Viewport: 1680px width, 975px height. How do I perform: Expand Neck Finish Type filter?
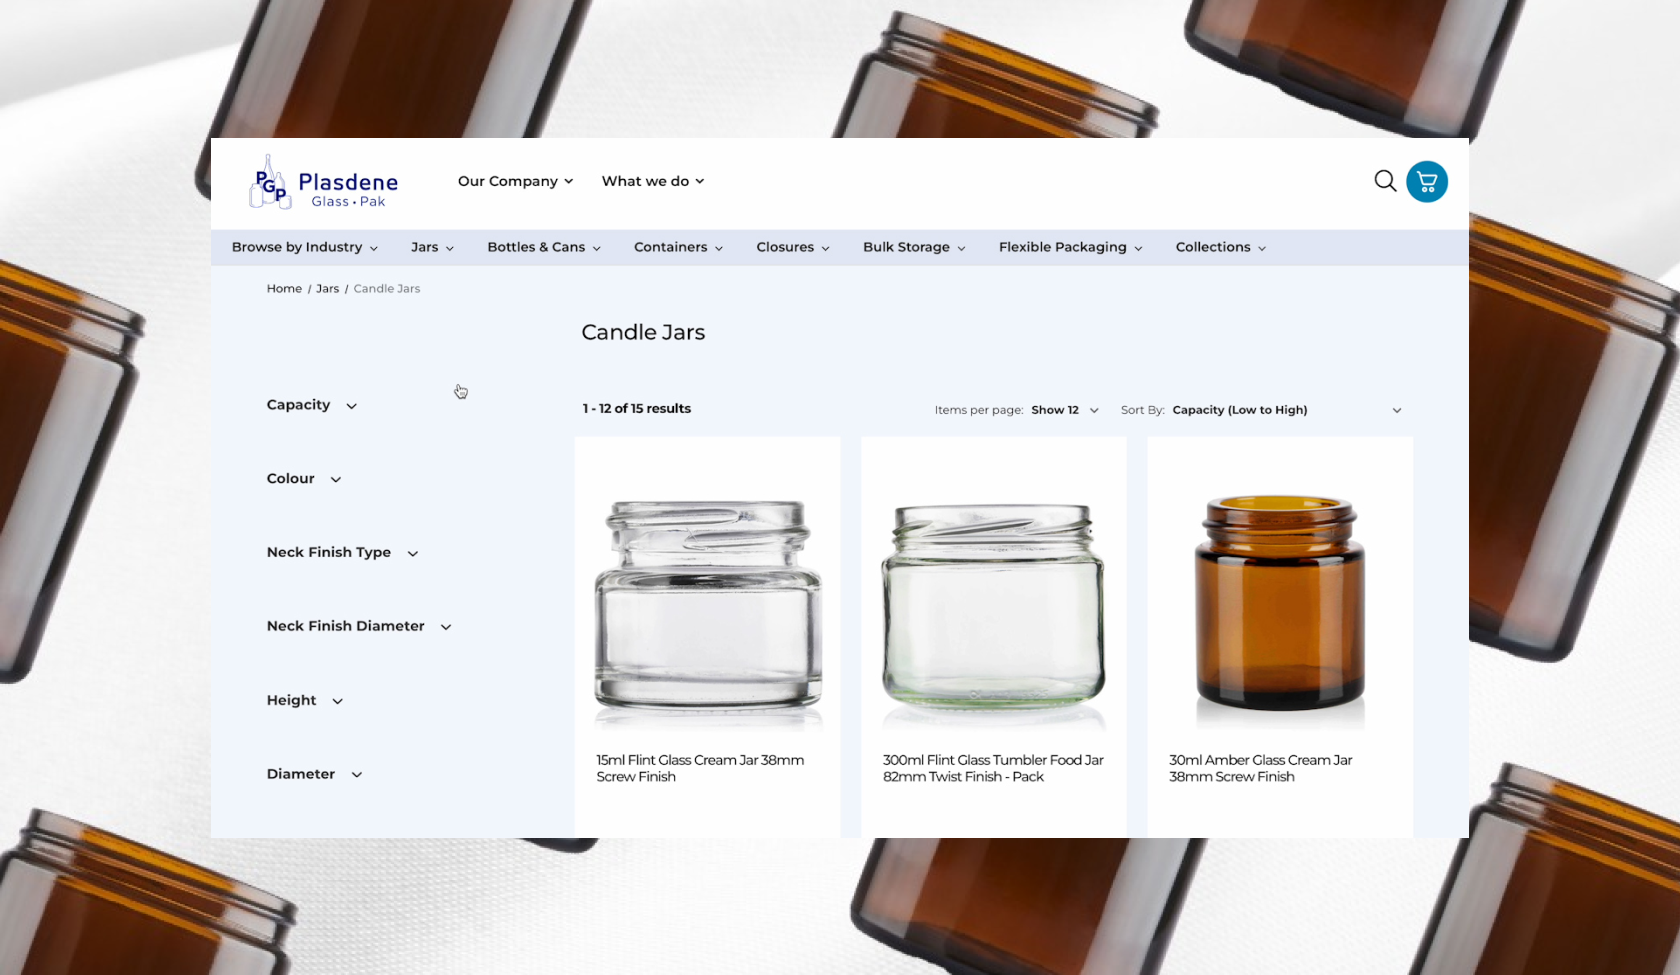341,553
